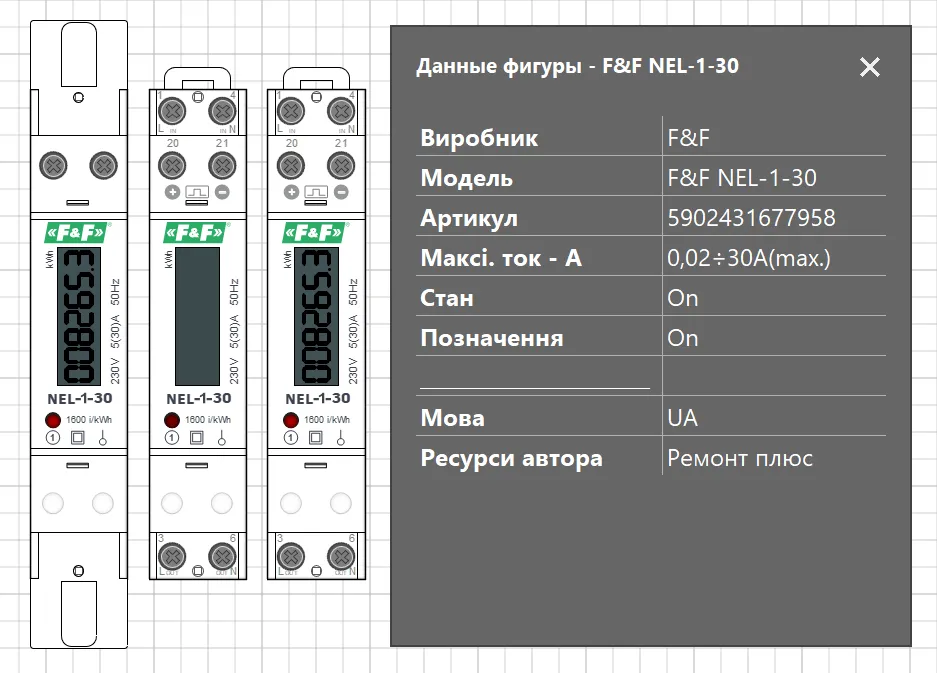Click the 'Позначення' label cell
The height and width of the screenshot is (673, 937).
pos(539,338)
